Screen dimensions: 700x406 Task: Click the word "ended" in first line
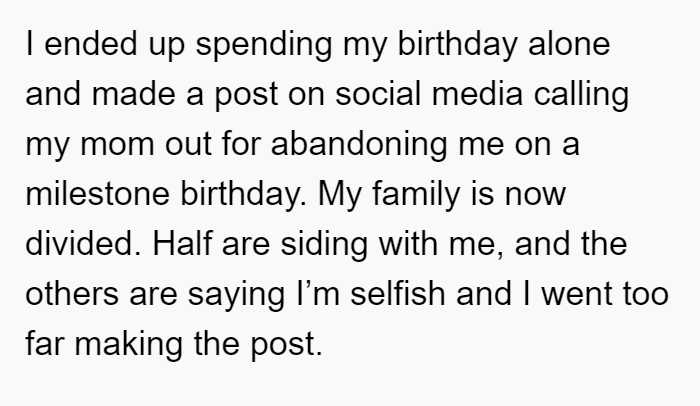point(91,44)
